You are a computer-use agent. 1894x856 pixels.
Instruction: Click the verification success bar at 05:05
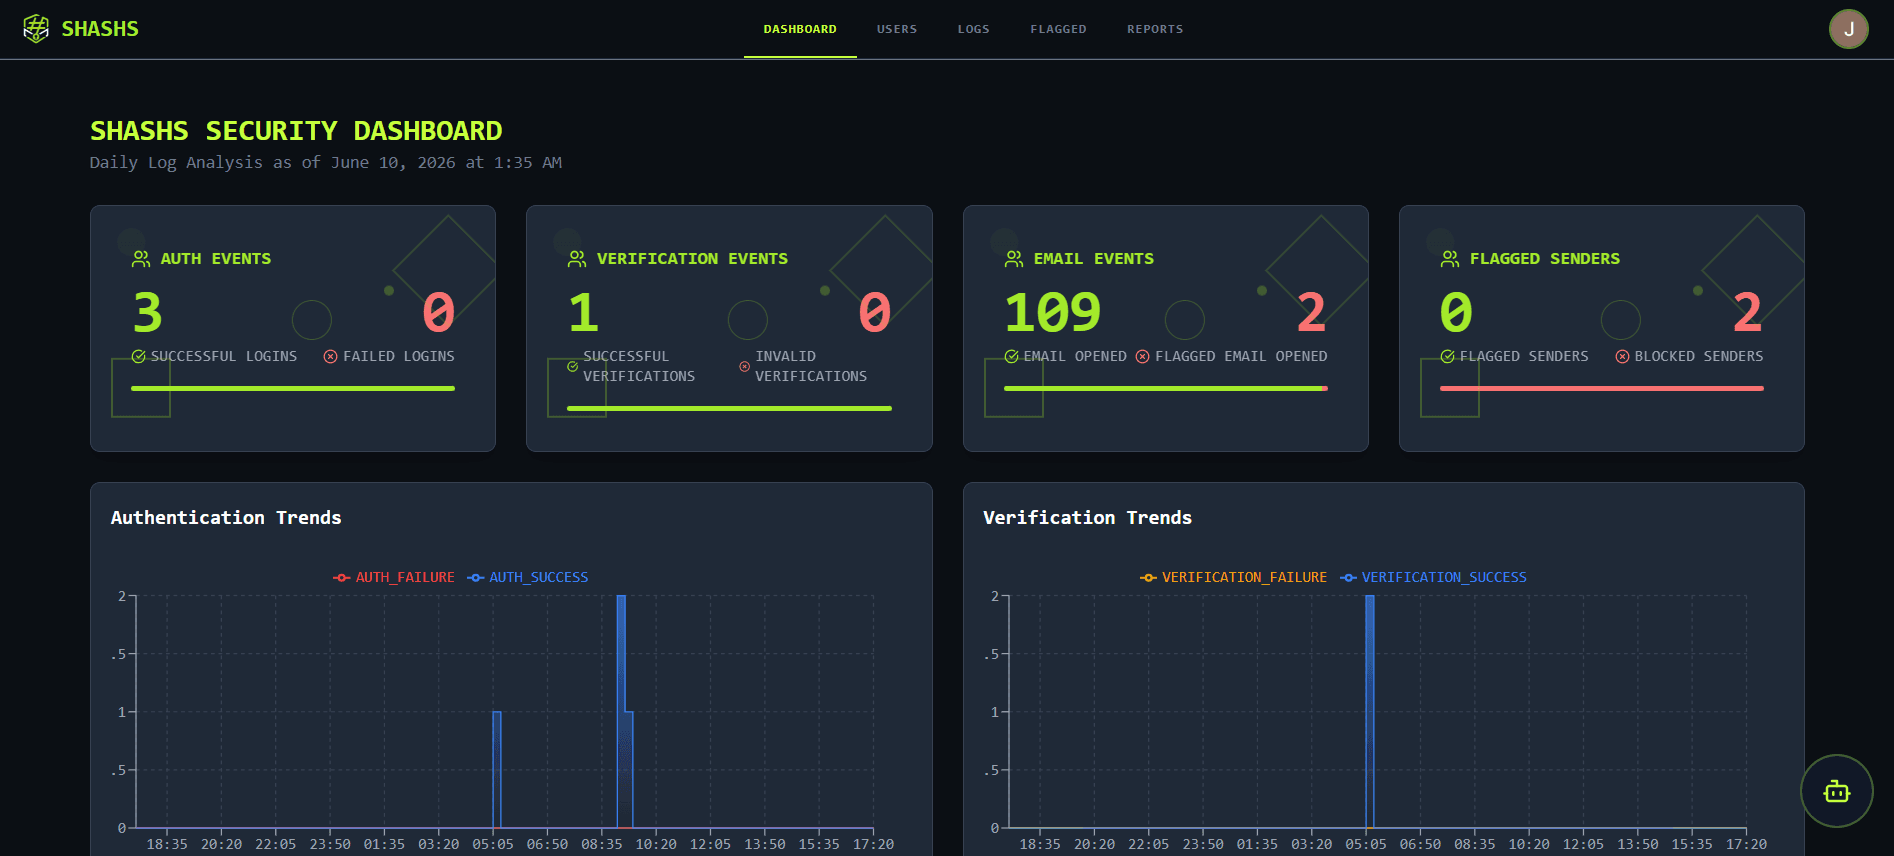click(1370, 711)
